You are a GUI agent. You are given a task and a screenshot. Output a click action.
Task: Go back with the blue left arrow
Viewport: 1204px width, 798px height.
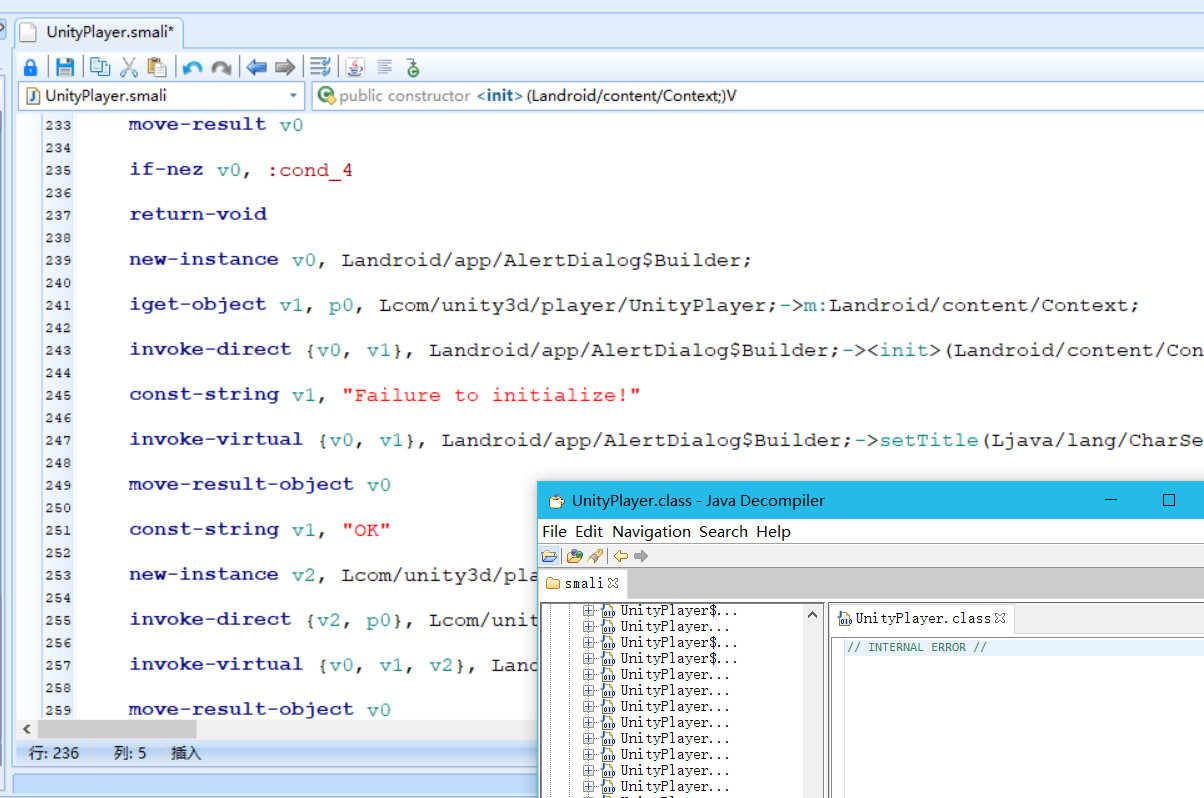257,67
